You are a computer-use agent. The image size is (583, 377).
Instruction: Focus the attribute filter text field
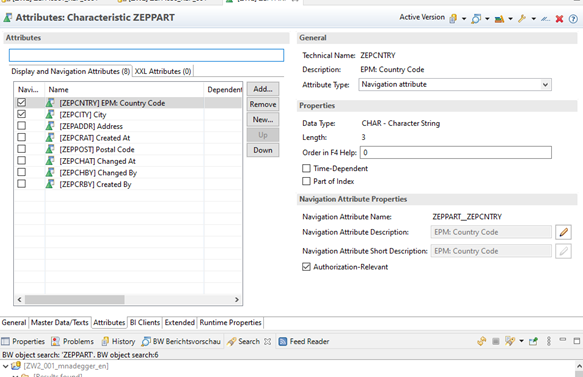click(x=146, y=55)
